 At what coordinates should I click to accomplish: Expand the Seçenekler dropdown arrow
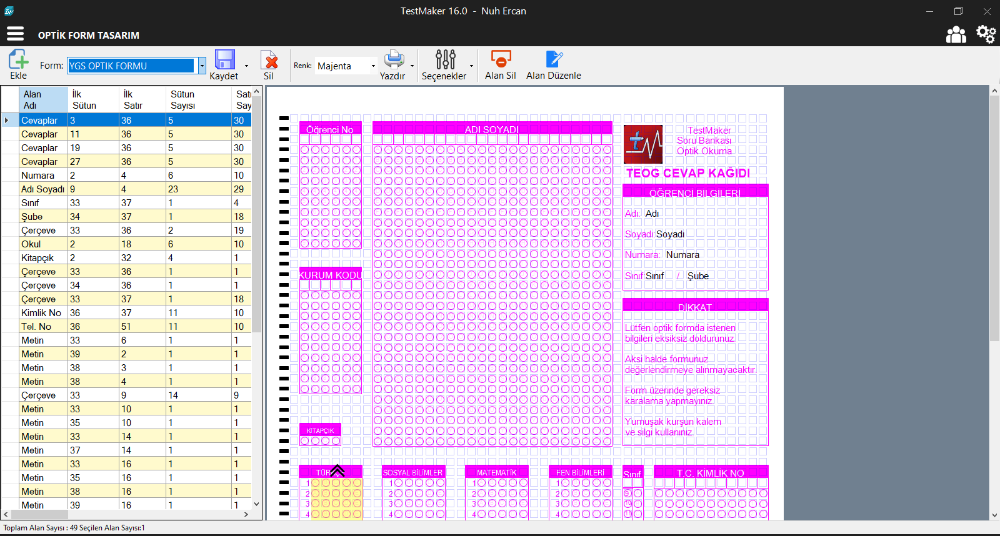(471, 66)
